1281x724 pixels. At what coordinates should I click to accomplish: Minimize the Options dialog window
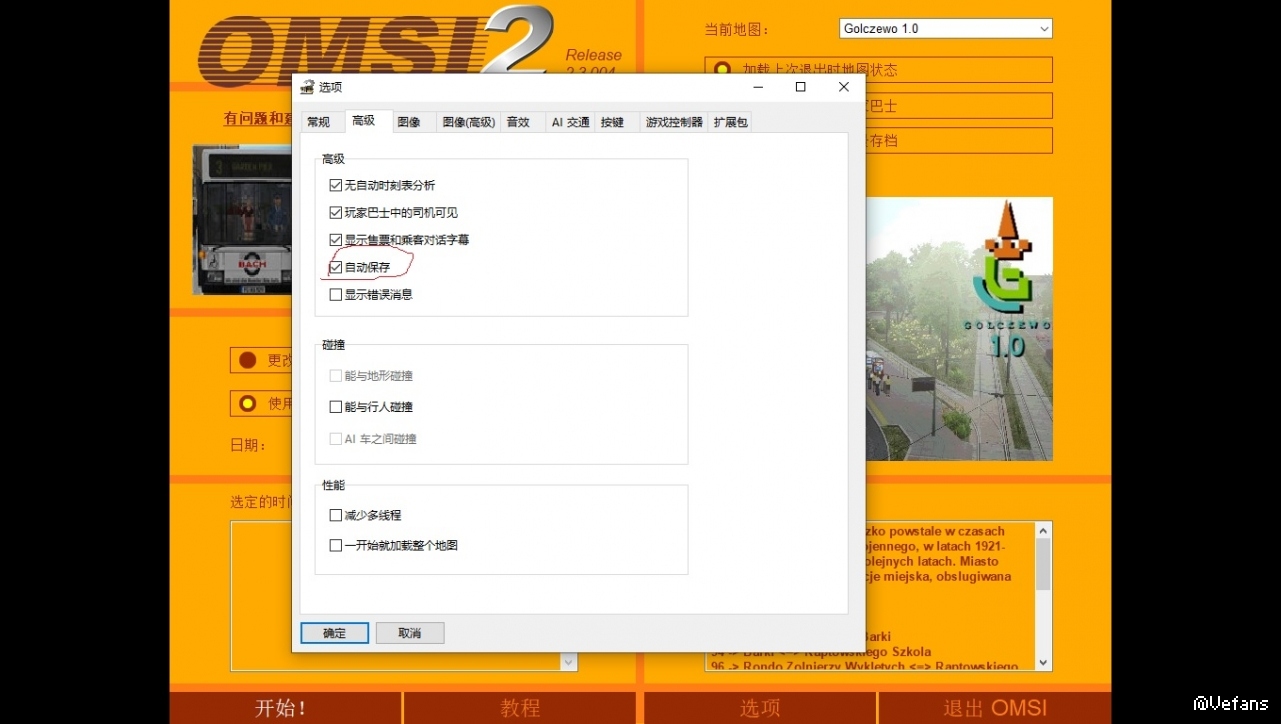[757, 87]
